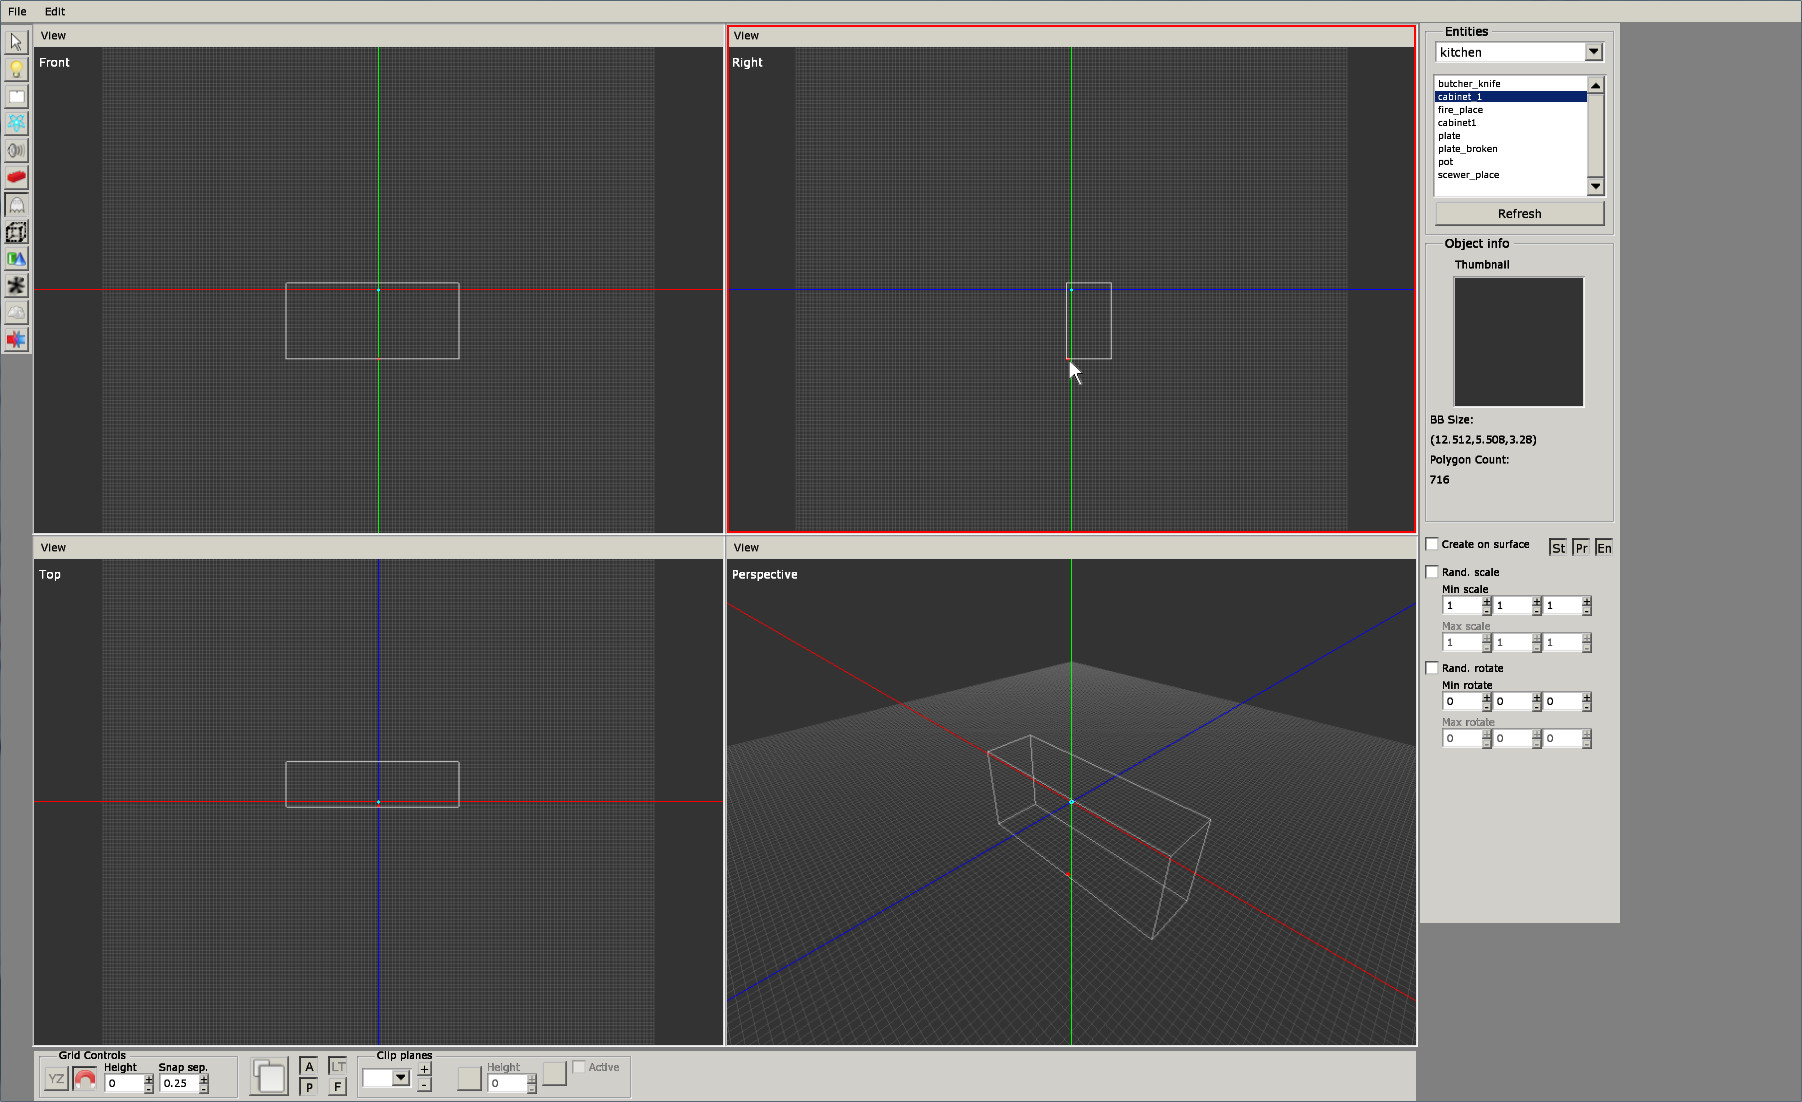The width and height of the screenshot is (1802, 1102).
Task: Select the primitive shapes tool
Action: [x=16, y=259]
